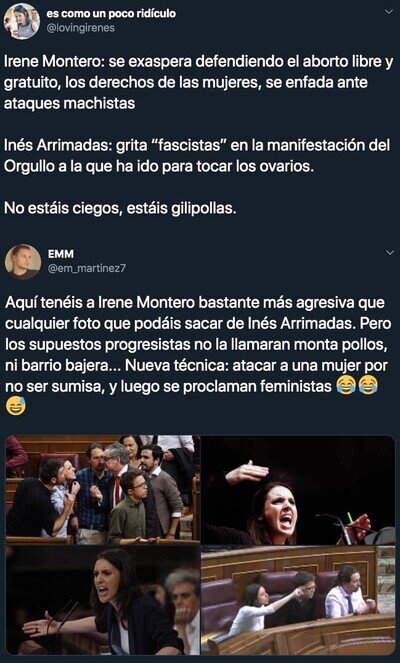Open the @lovingirenes profile avatar
The image size is (400, 663).
(x=22, y=21)
